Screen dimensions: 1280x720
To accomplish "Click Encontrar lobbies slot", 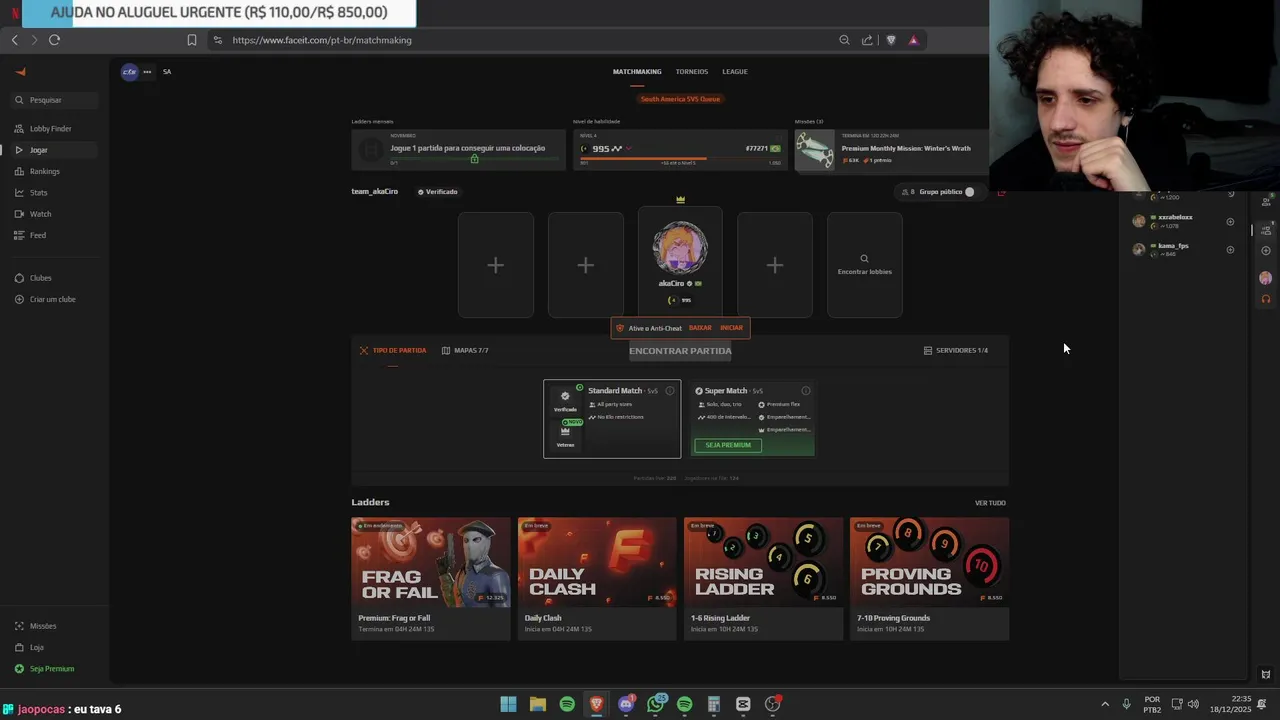I will click(865, 265).
